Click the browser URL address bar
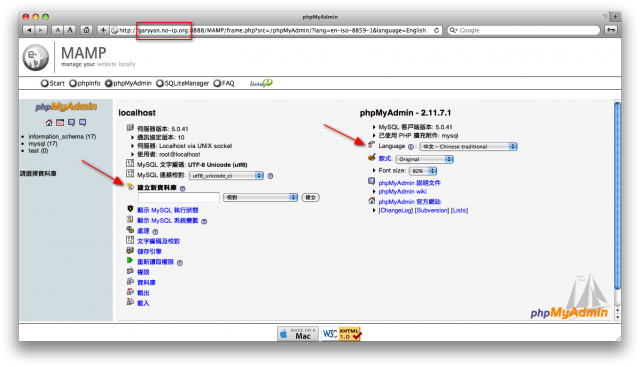 pos(276,30)
